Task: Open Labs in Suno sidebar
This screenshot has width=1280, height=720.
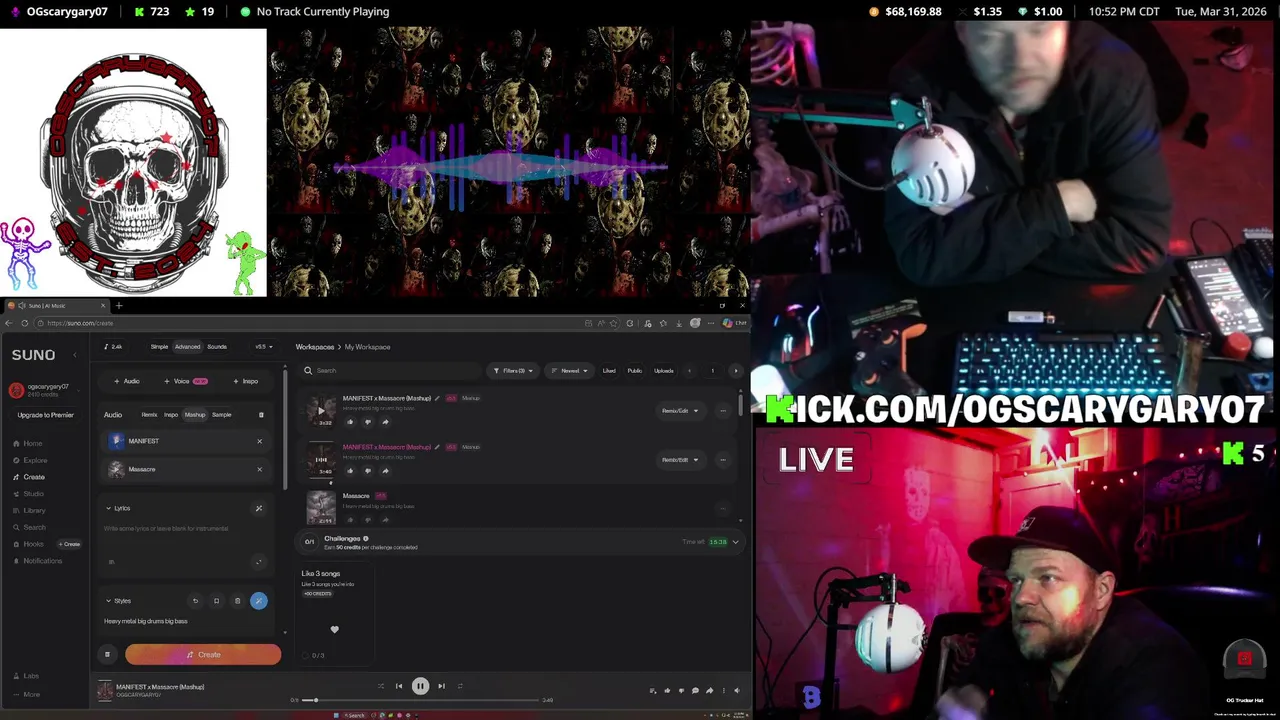Action: point(26,676)
